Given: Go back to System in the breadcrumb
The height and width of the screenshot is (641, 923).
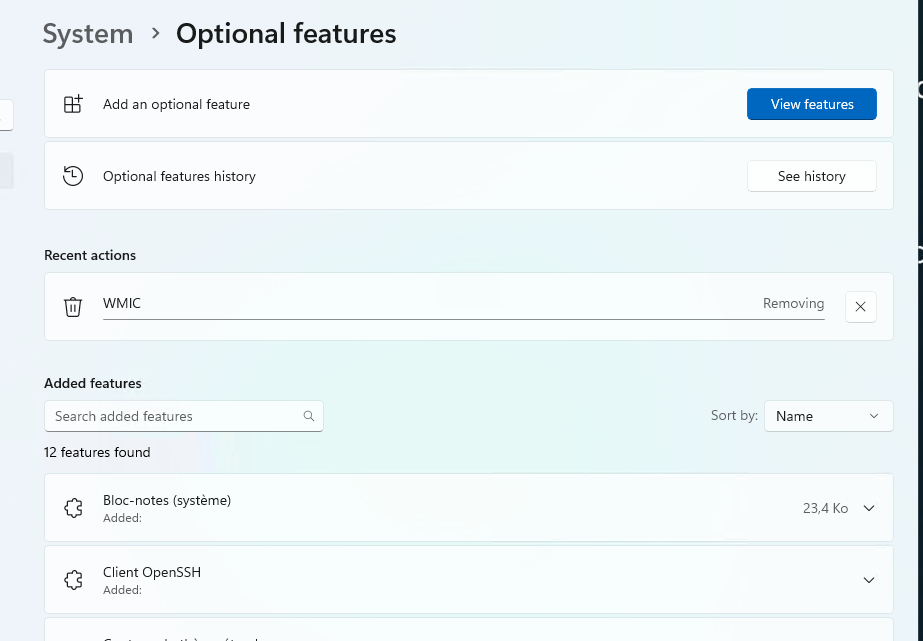Looking at the screenshot, I should coord(88,34).
